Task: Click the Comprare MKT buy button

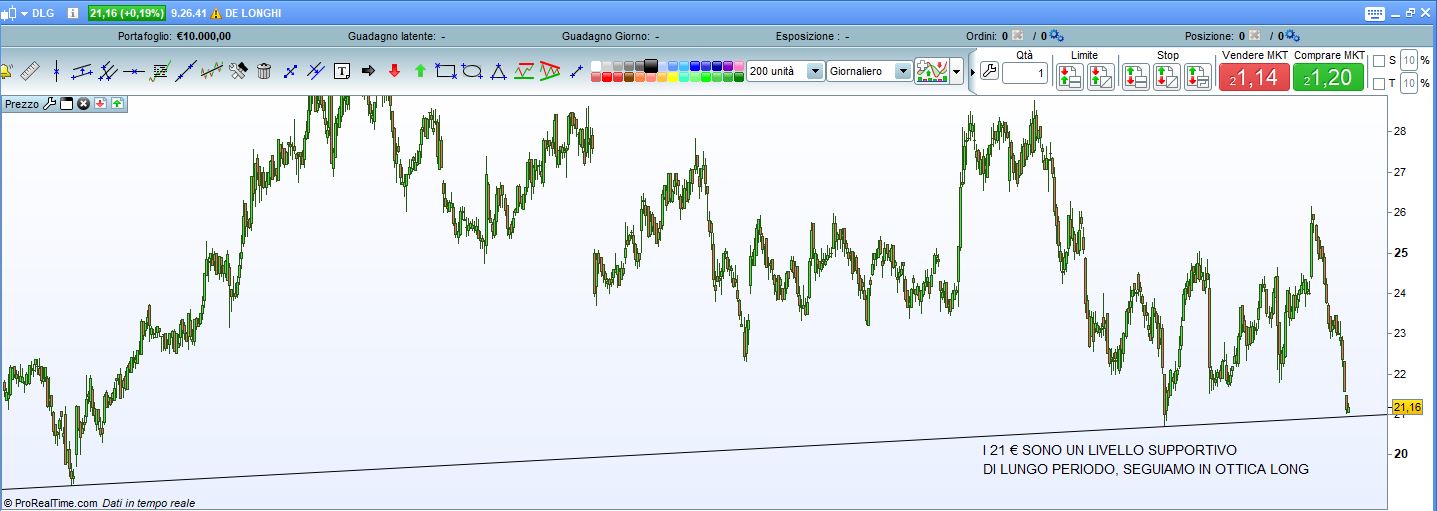Action: 1328,77
